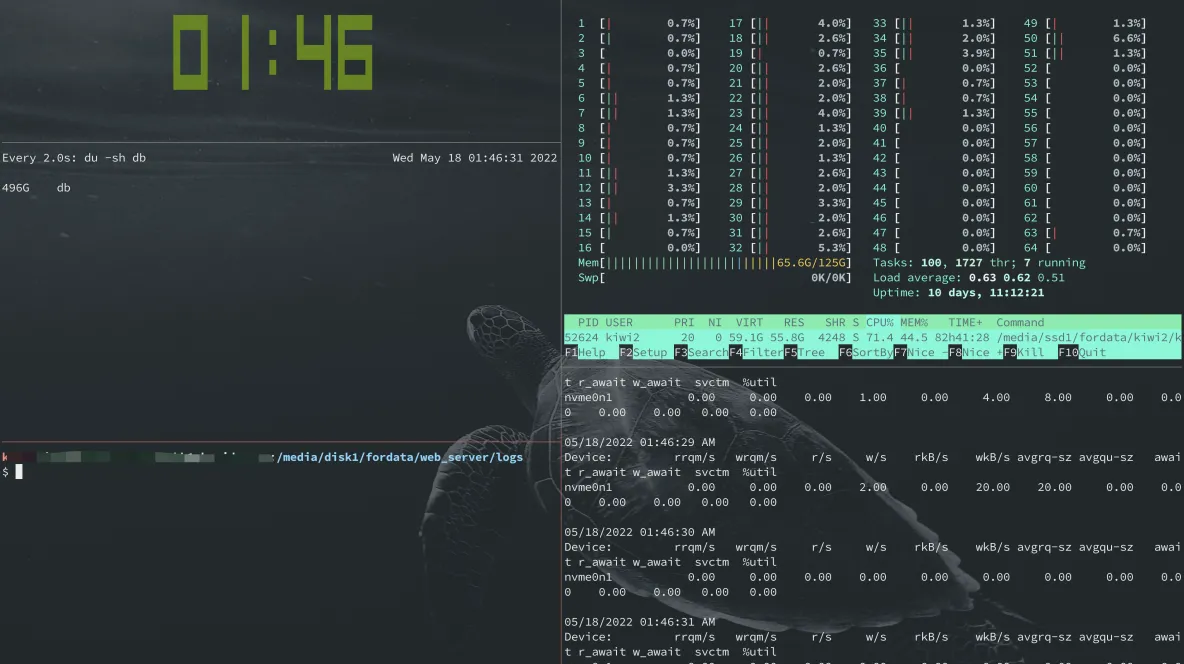Click the Mem usage meter bar
The width and height of the screenshot is (1184, 664).
(714, 263)
